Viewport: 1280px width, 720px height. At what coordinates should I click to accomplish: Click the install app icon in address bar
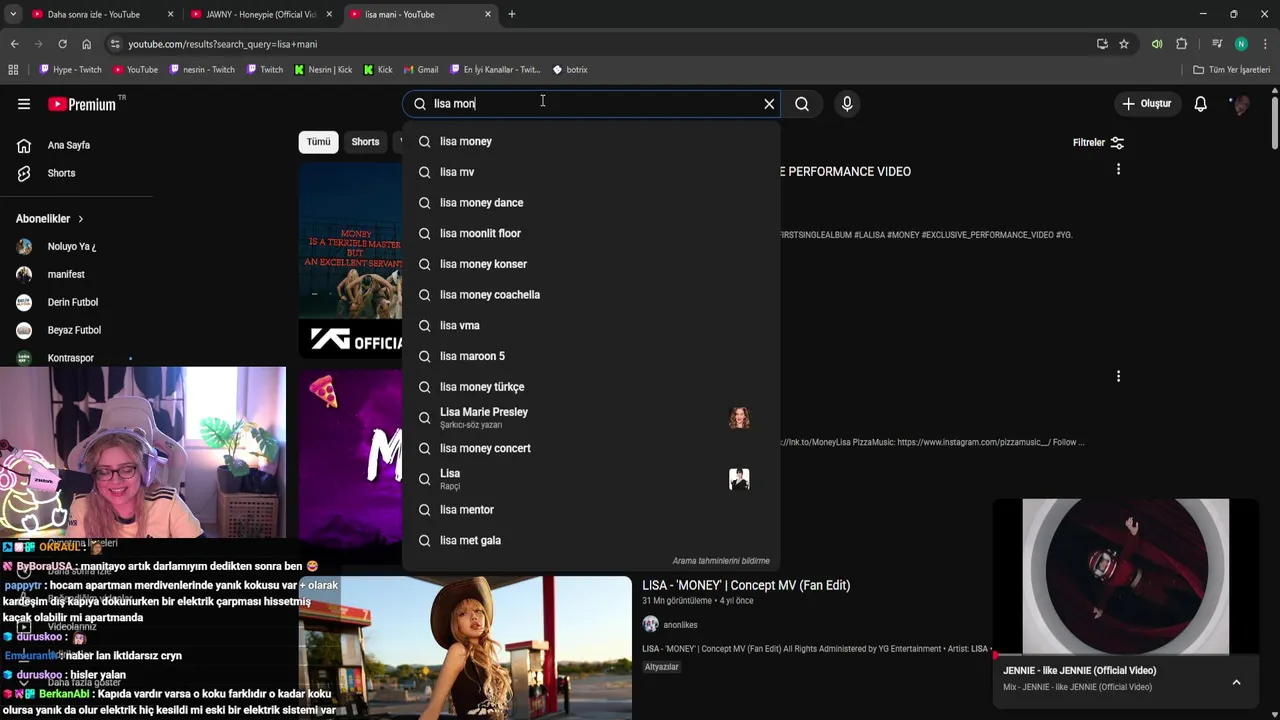pyautogui.click(x=1102, y=44)
